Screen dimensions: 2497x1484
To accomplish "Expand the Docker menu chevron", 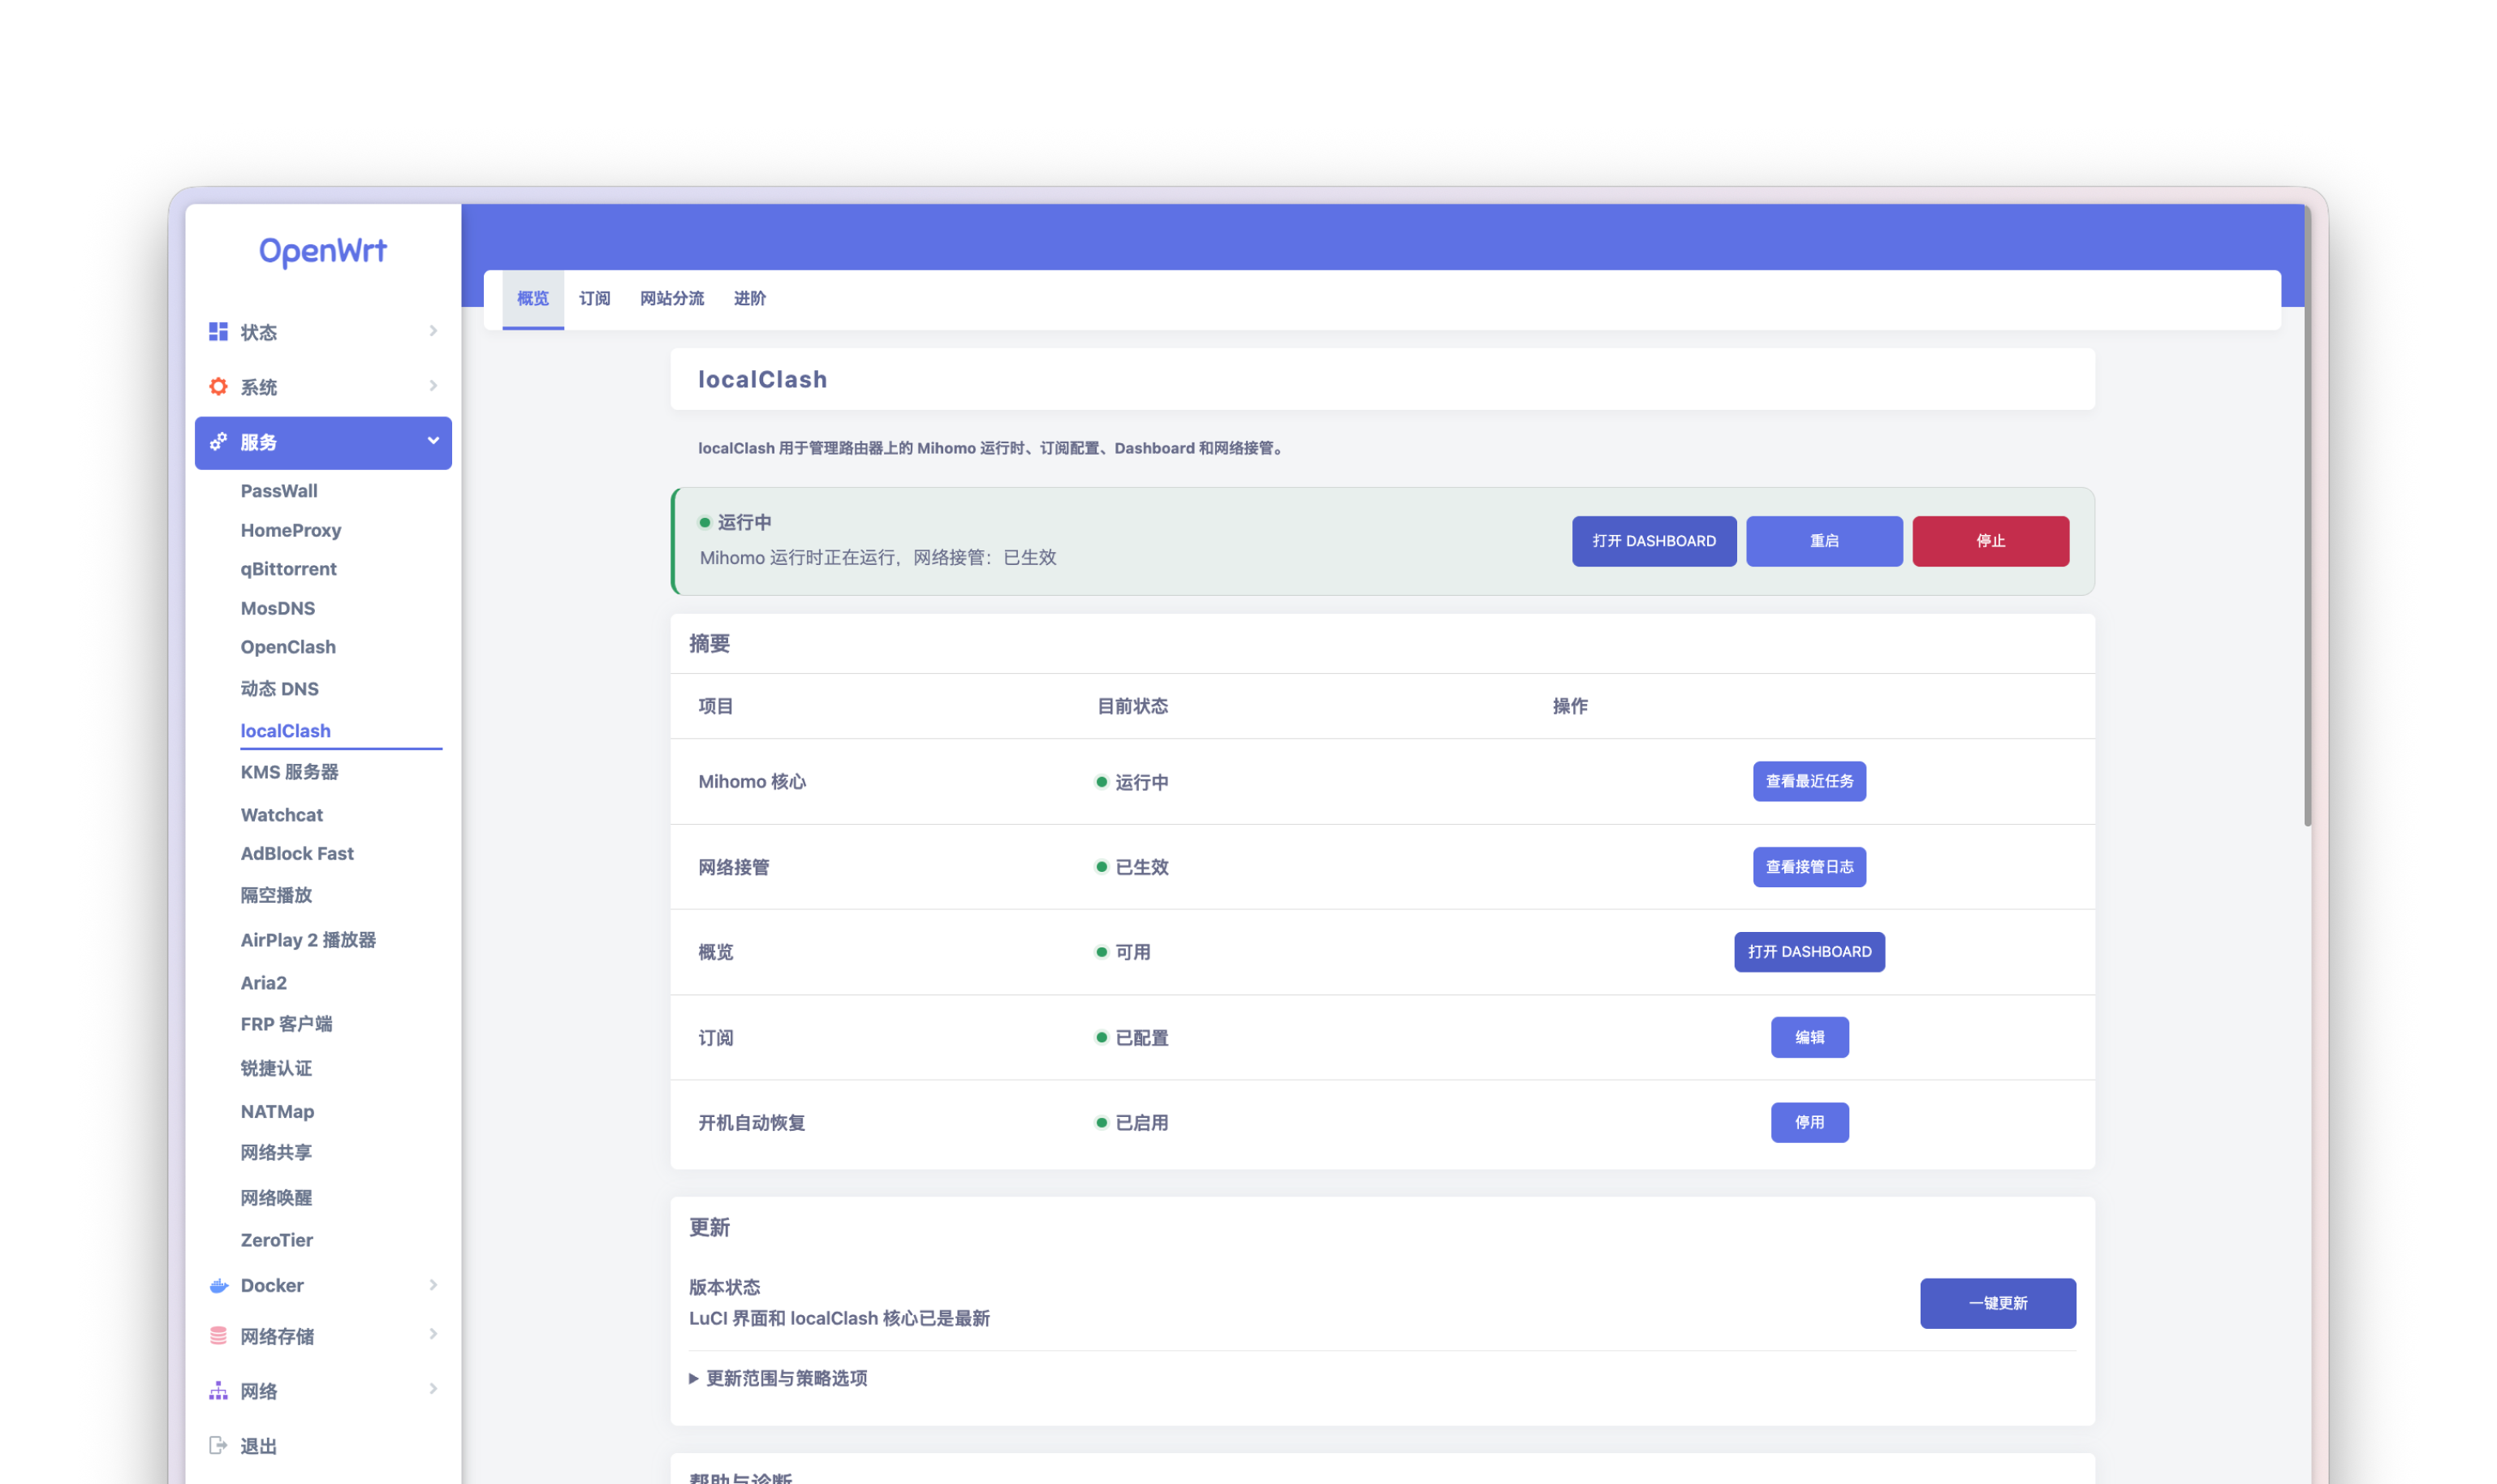I will [x=433, y=1285].
